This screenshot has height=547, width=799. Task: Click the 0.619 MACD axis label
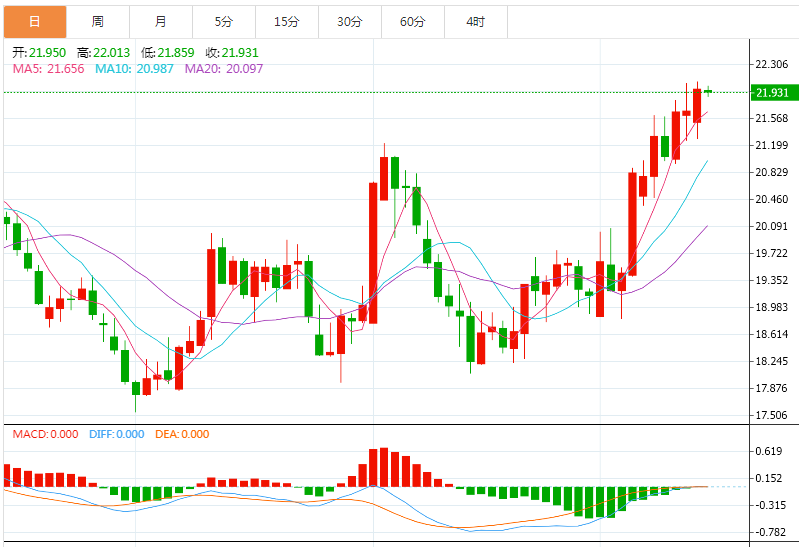[769, 451]
